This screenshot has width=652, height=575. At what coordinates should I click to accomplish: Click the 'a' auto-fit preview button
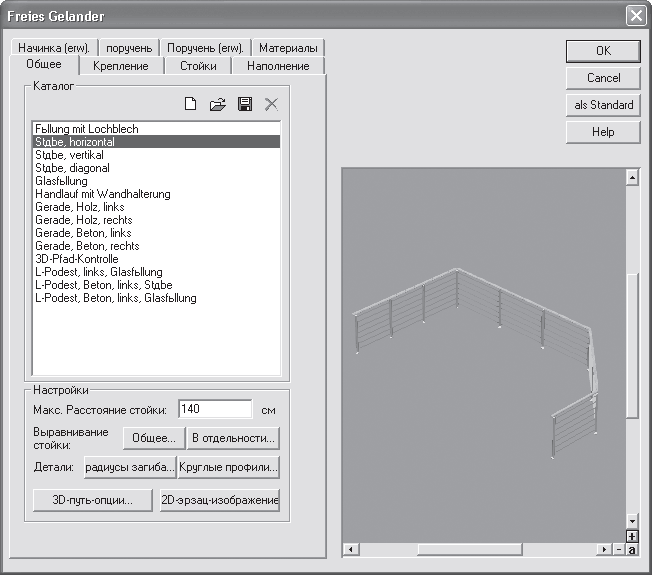[632, 549]
